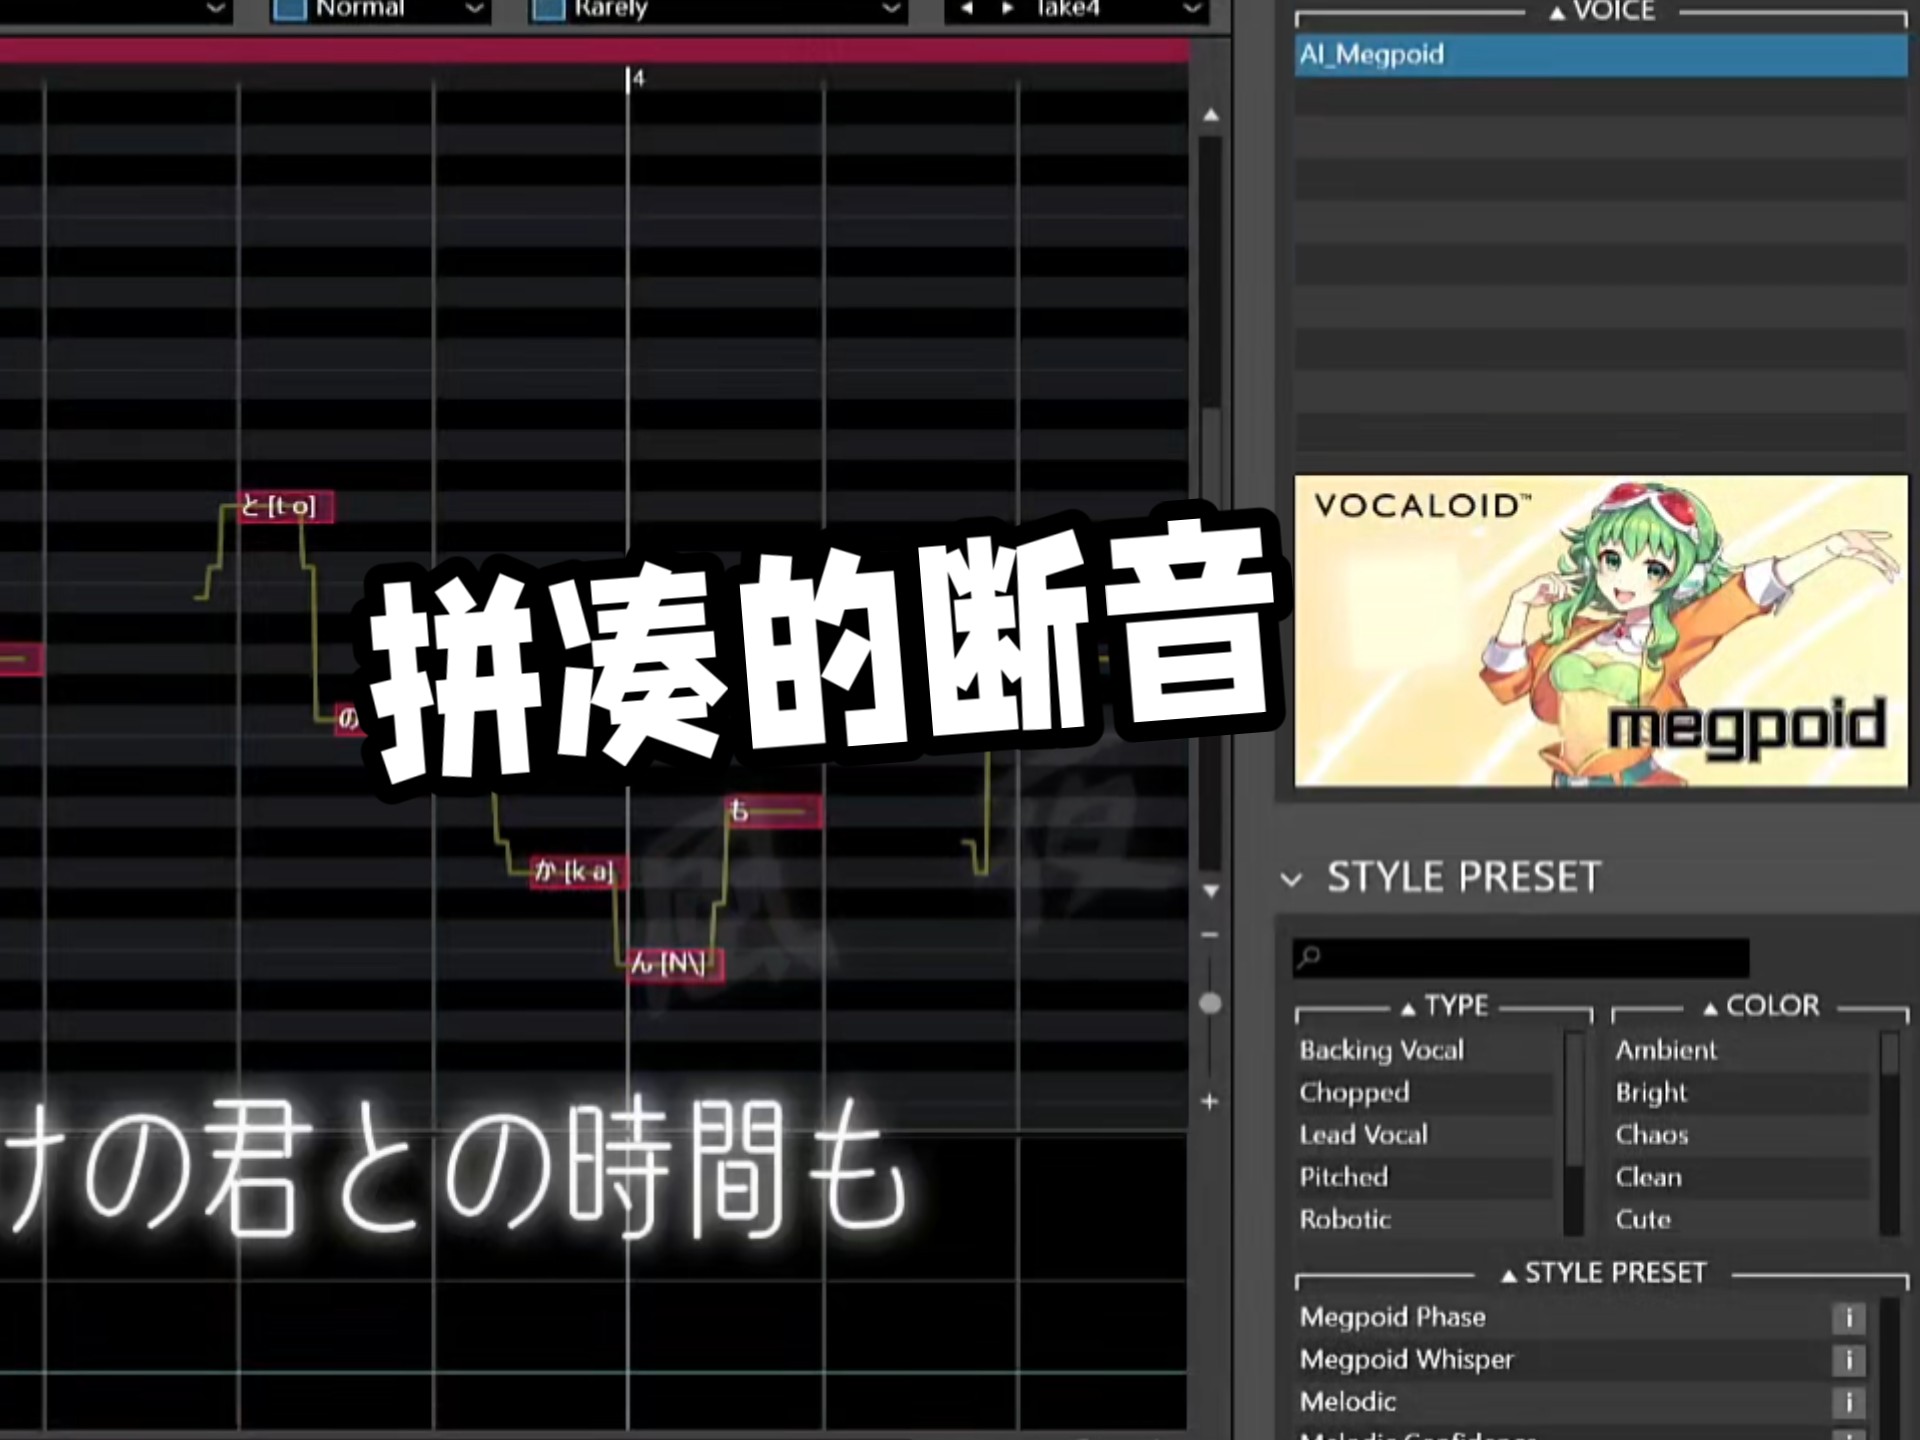Click the red part bar above ruler

pos(595,51)
